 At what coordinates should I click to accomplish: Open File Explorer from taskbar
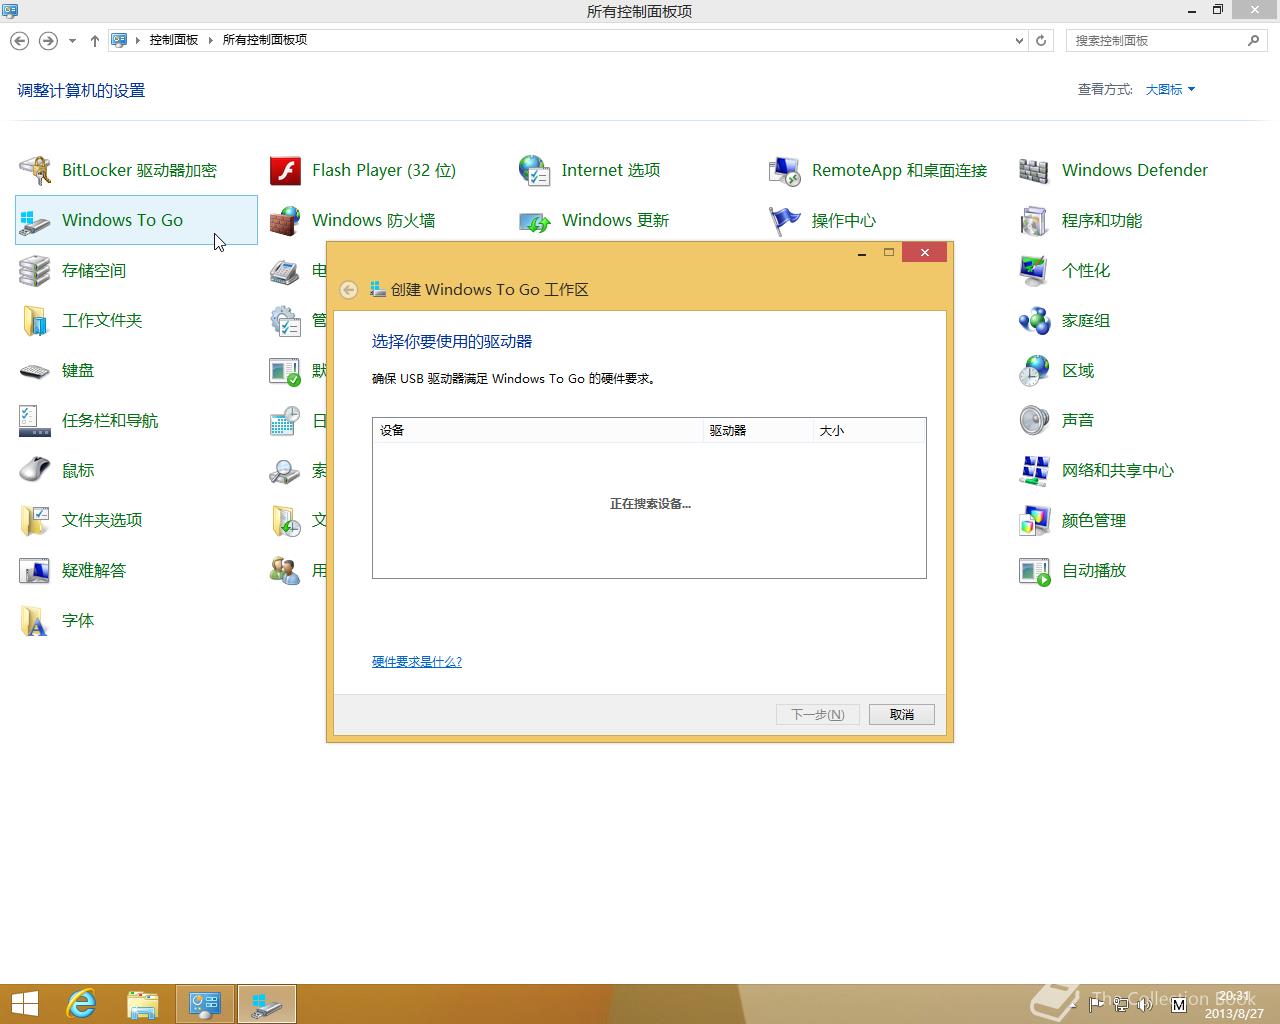(143, 1004)
